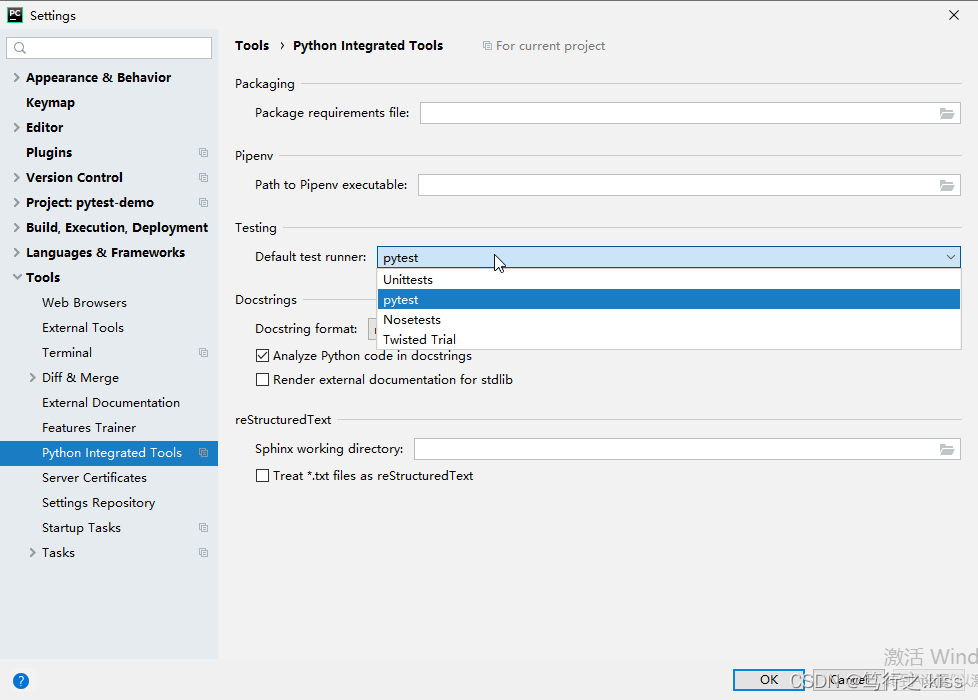Screen dimensions: 978x700
Task: Expand Build, Execution, Deployment section
Action: click(x=17, y=227)
